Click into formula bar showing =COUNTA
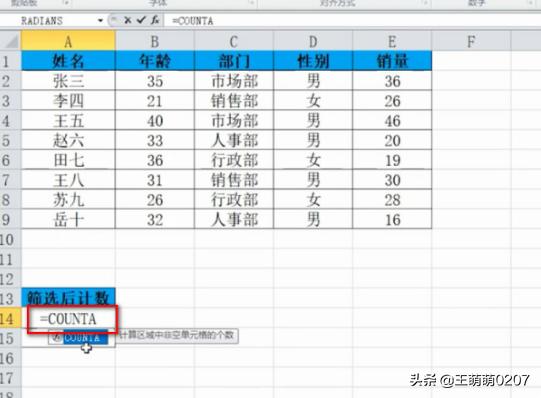 (x=352, y=21)
